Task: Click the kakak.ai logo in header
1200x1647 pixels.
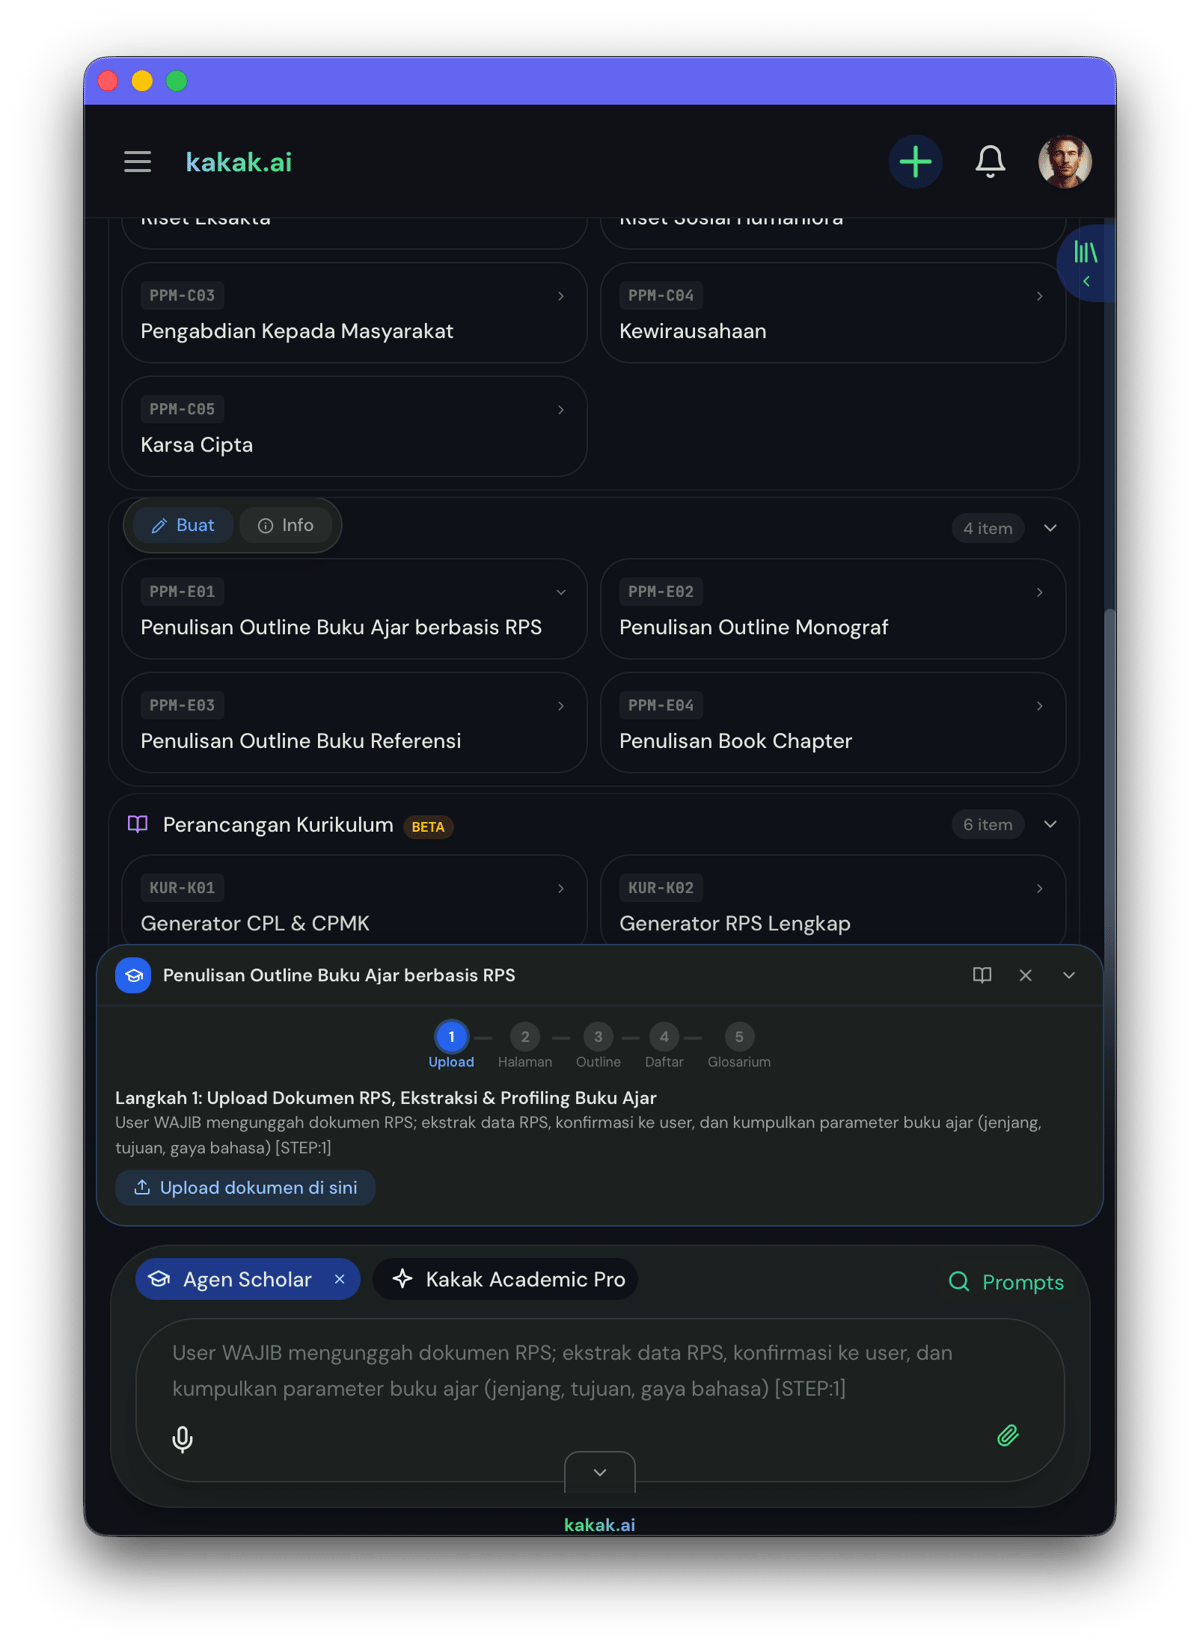Action: (239, 162)
